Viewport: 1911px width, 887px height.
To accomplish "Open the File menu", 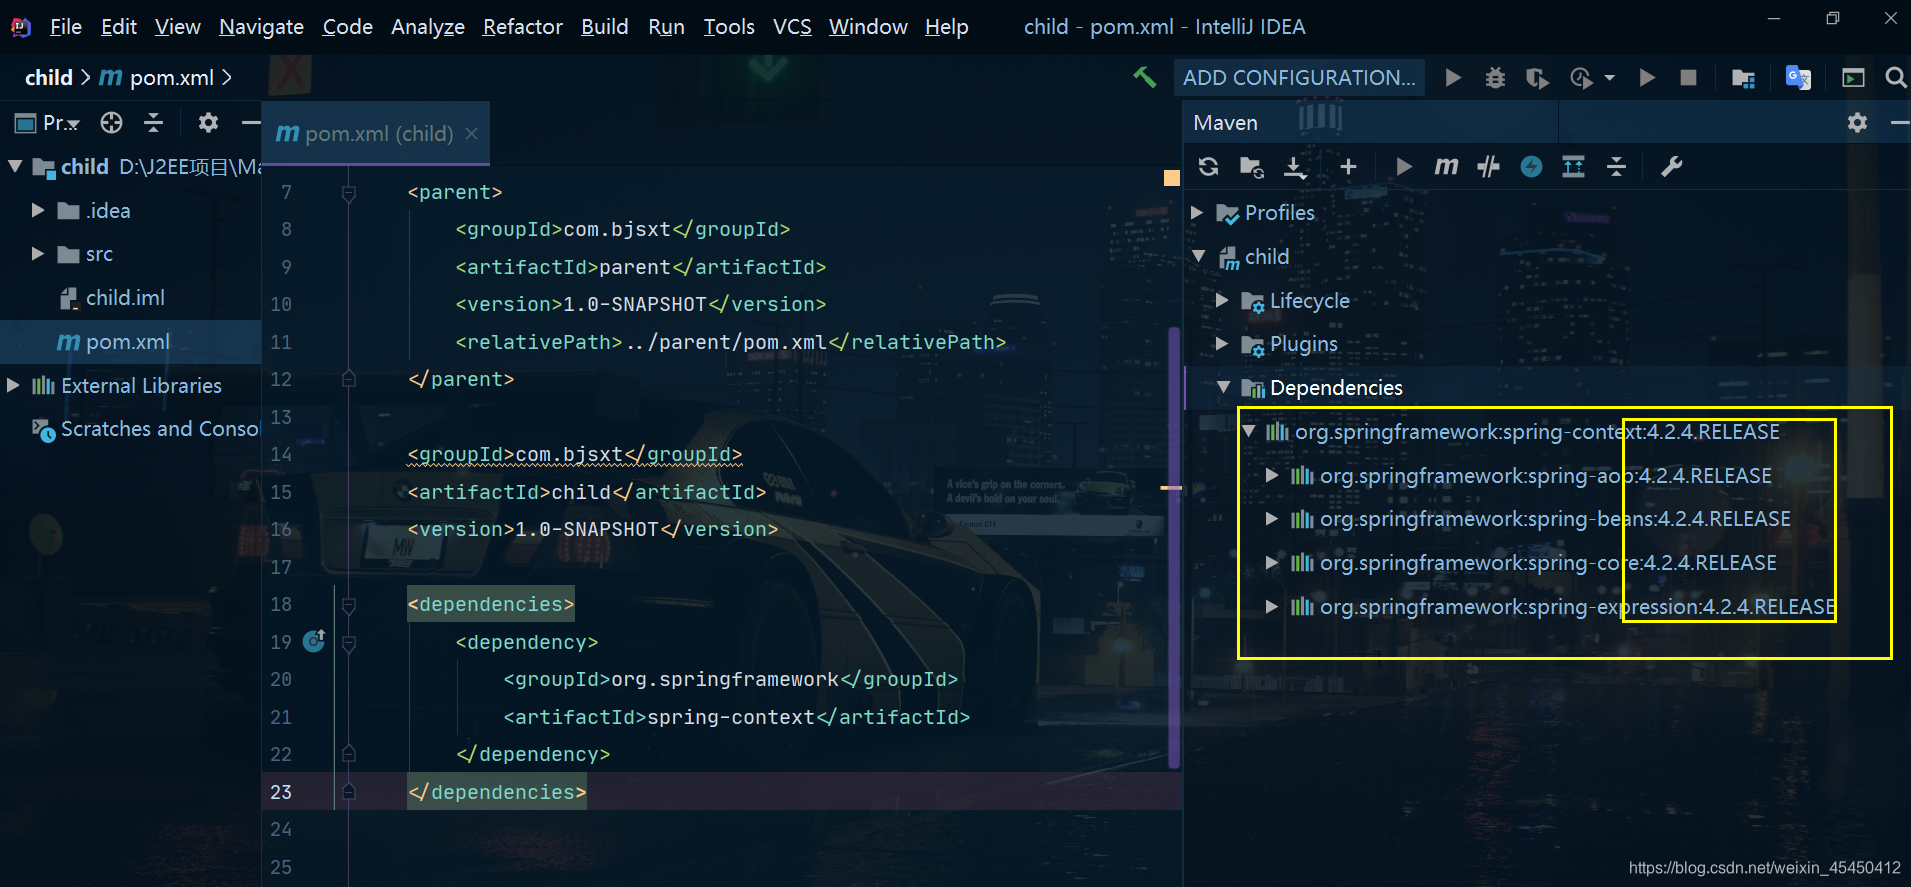I will tap(66, 27).
